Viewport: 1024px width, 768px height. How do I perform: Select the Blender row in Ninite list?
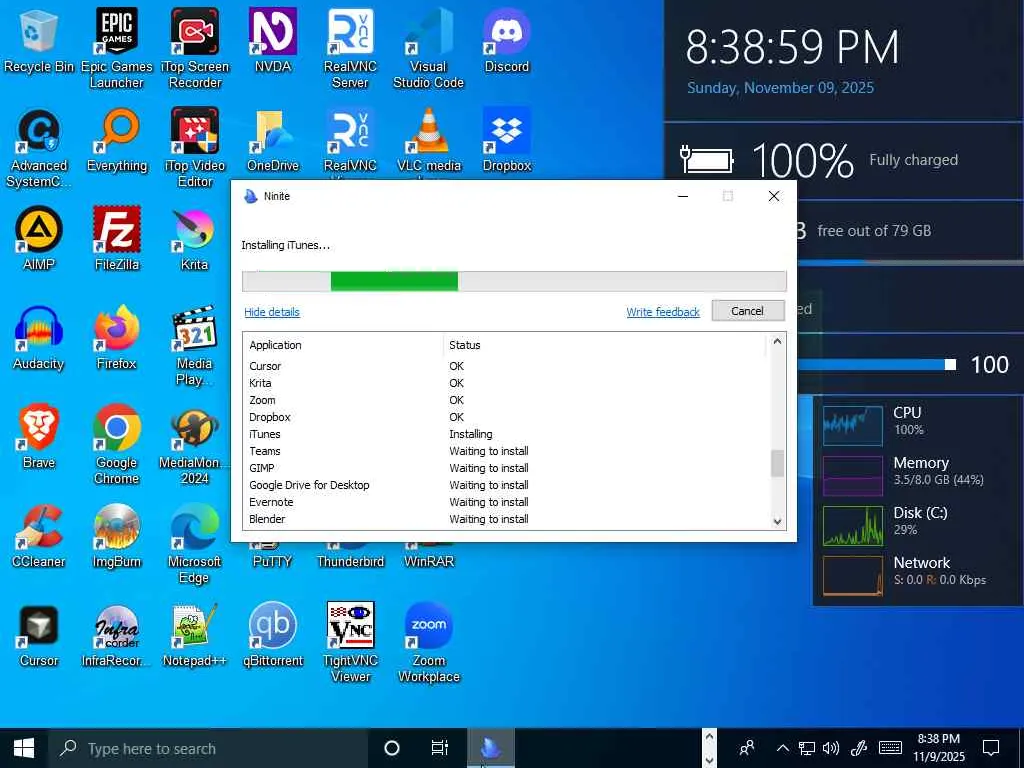[x=506, y=519]
